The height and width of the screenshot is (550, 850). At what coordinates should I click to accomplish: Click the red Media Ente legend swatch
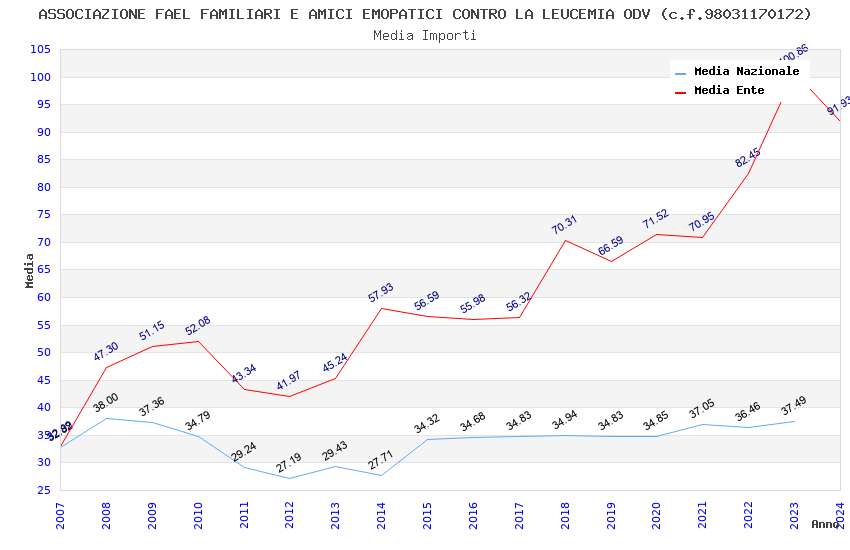click(680, 93)
